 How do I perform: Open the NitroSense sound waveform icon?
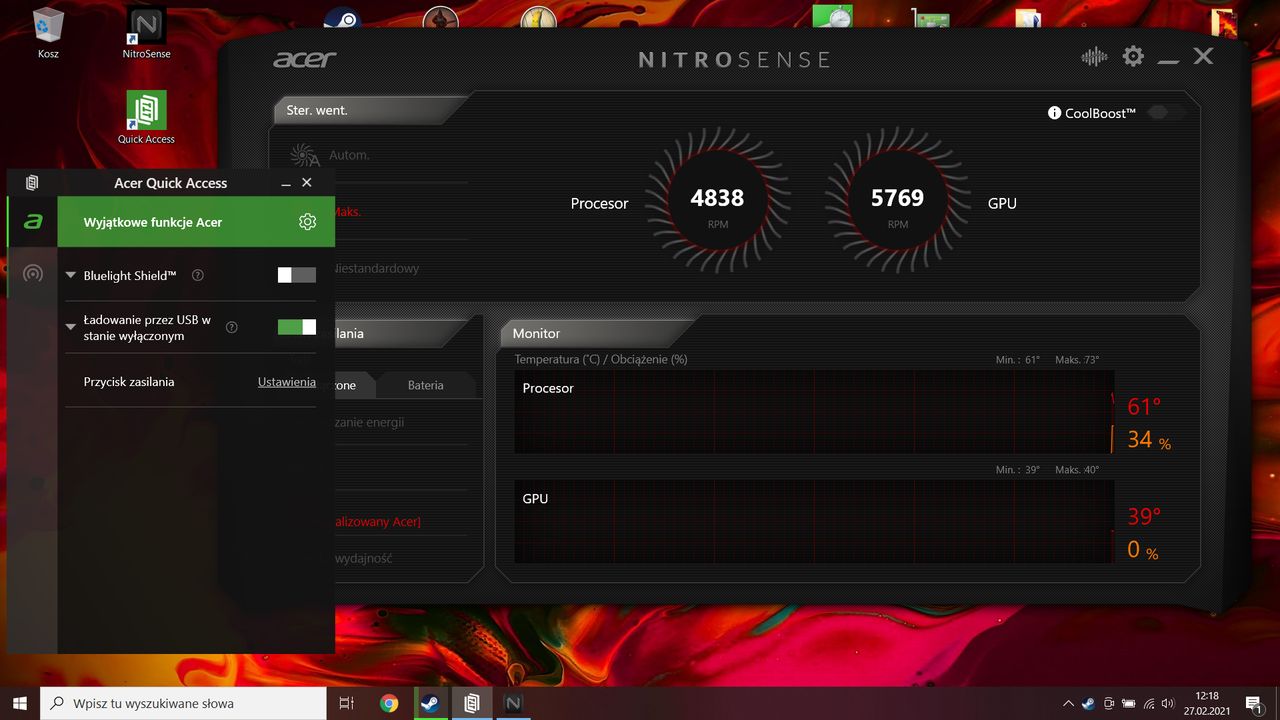tap(1094, 57)
